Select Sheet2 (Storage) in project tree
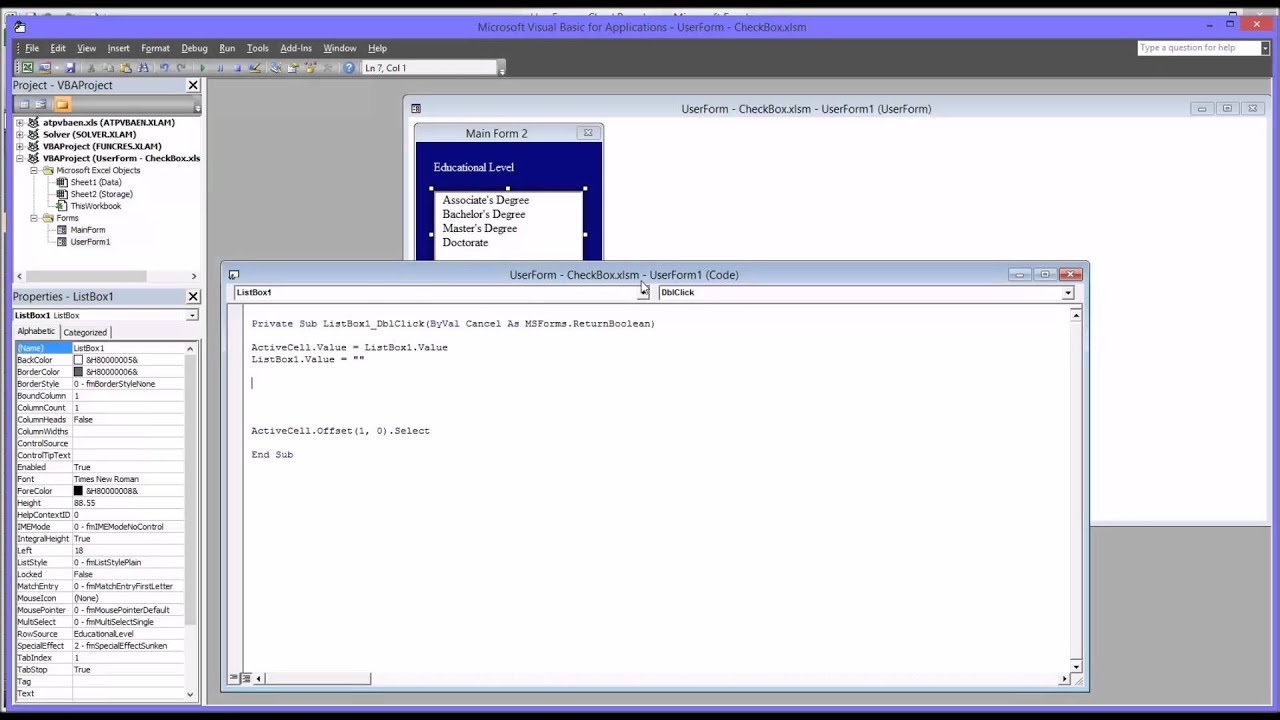This screenshot has height=720, width=1280. pos(101,195)
